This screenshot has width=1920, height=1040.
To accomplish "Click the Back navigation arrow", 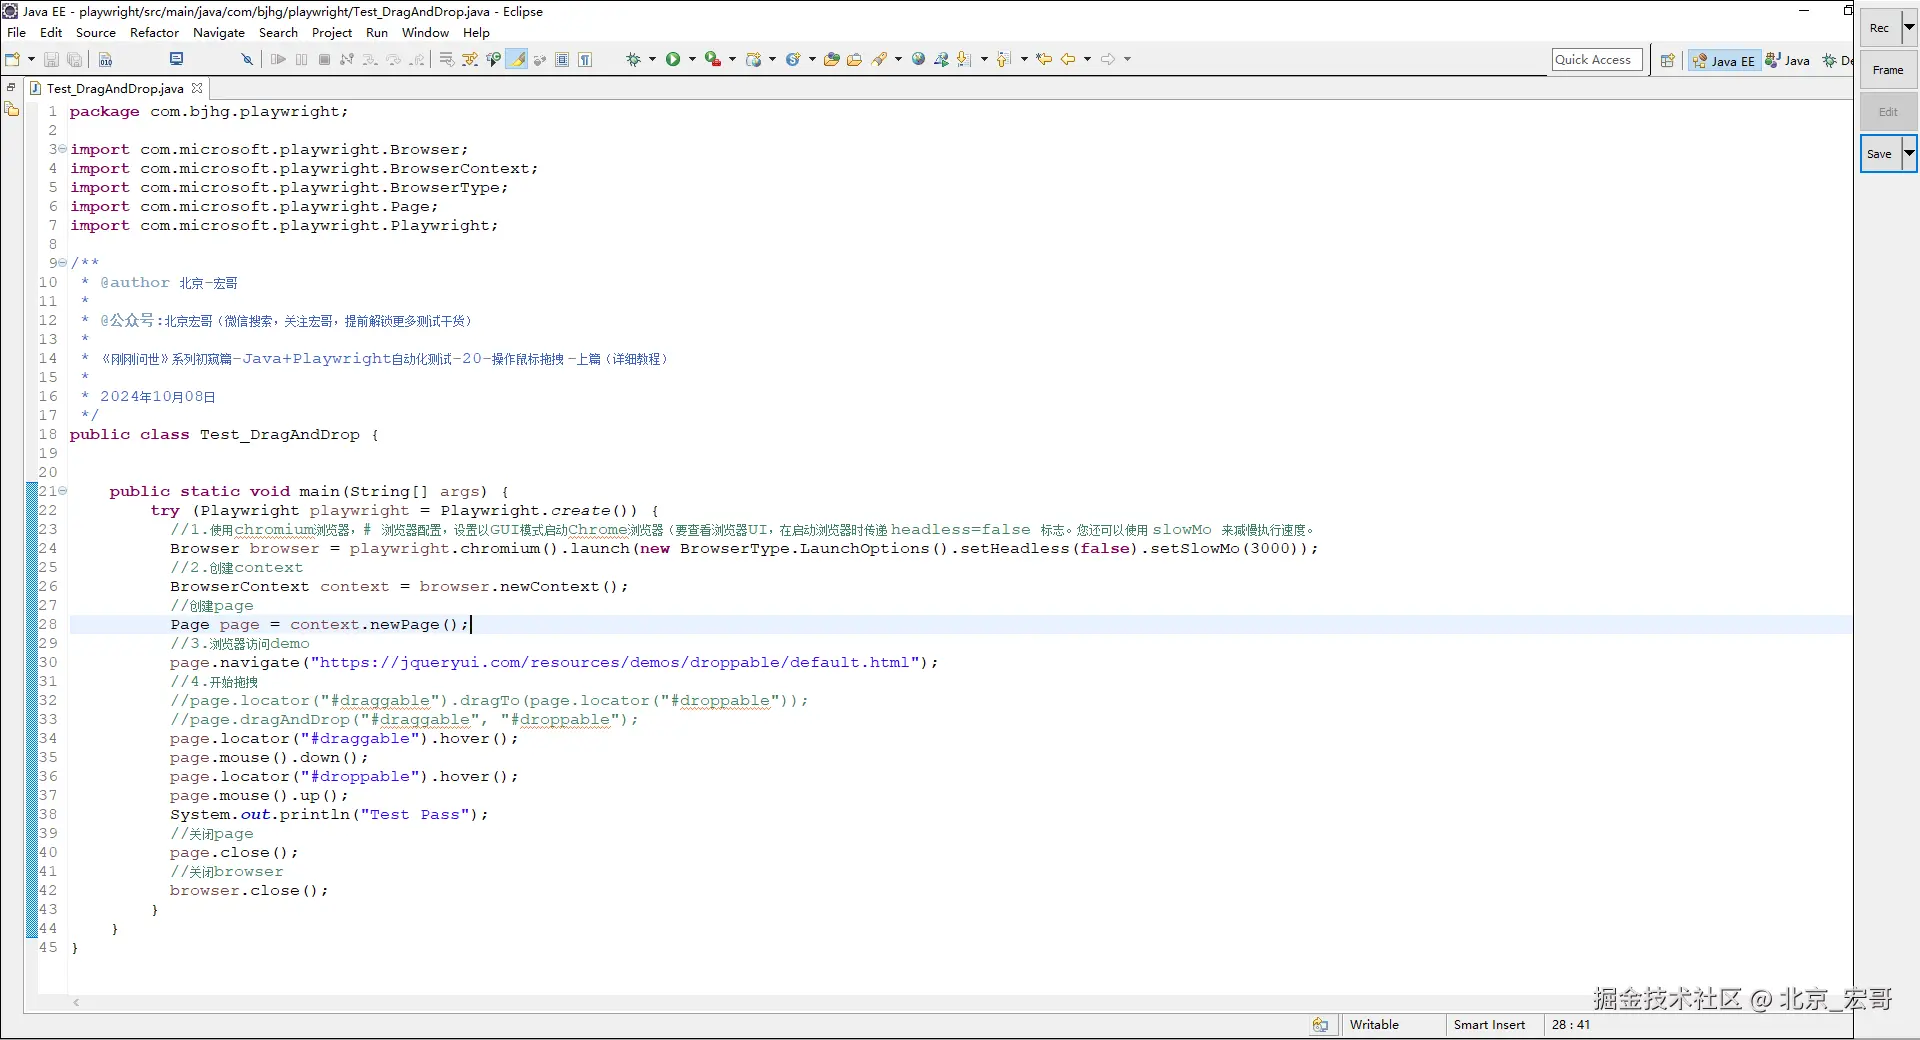I will [x=1068, y=60].
